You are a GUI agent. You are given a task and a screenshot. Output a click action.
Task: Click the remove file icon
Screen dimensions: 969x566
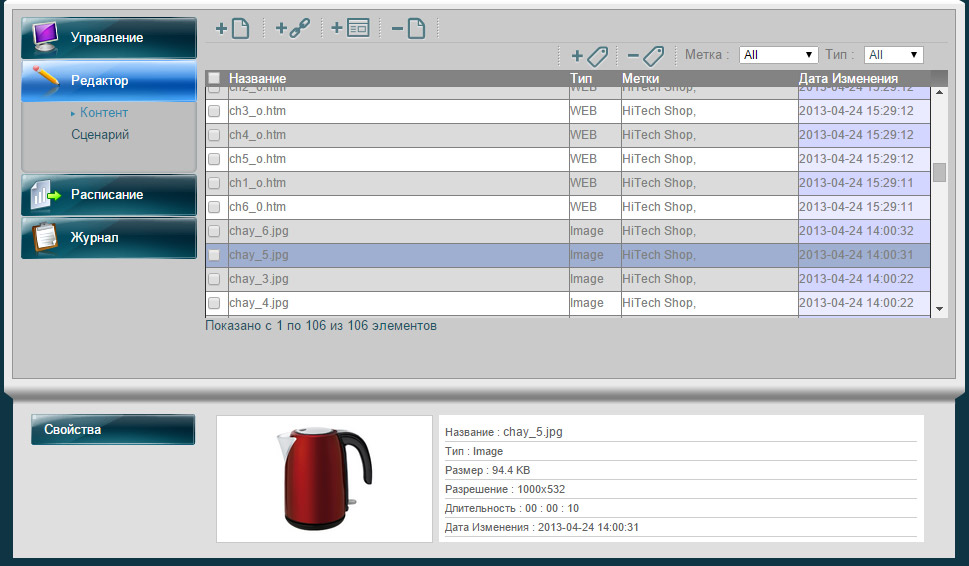click(x=409, y=29)
